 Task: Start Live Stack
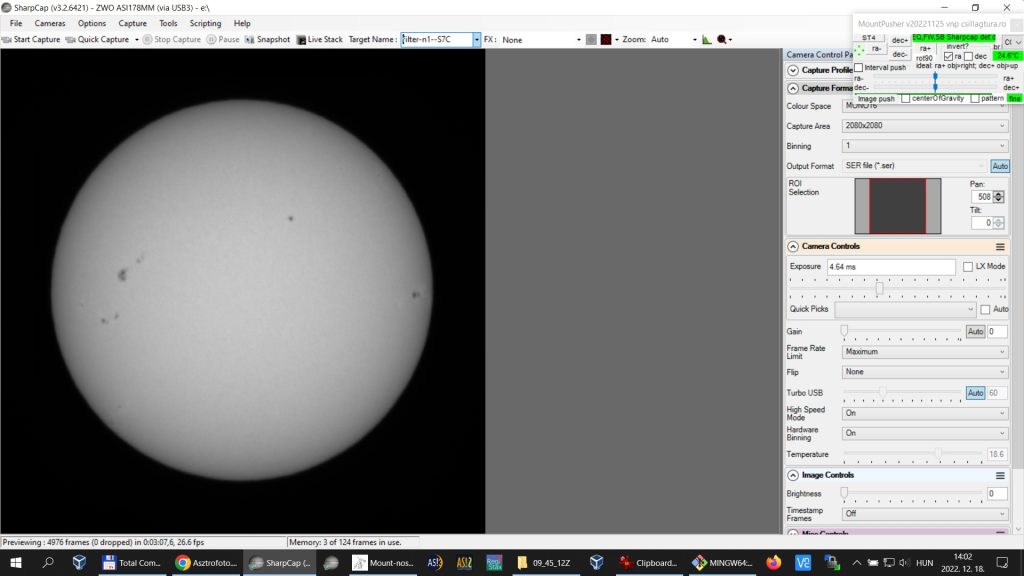[319, 39]
